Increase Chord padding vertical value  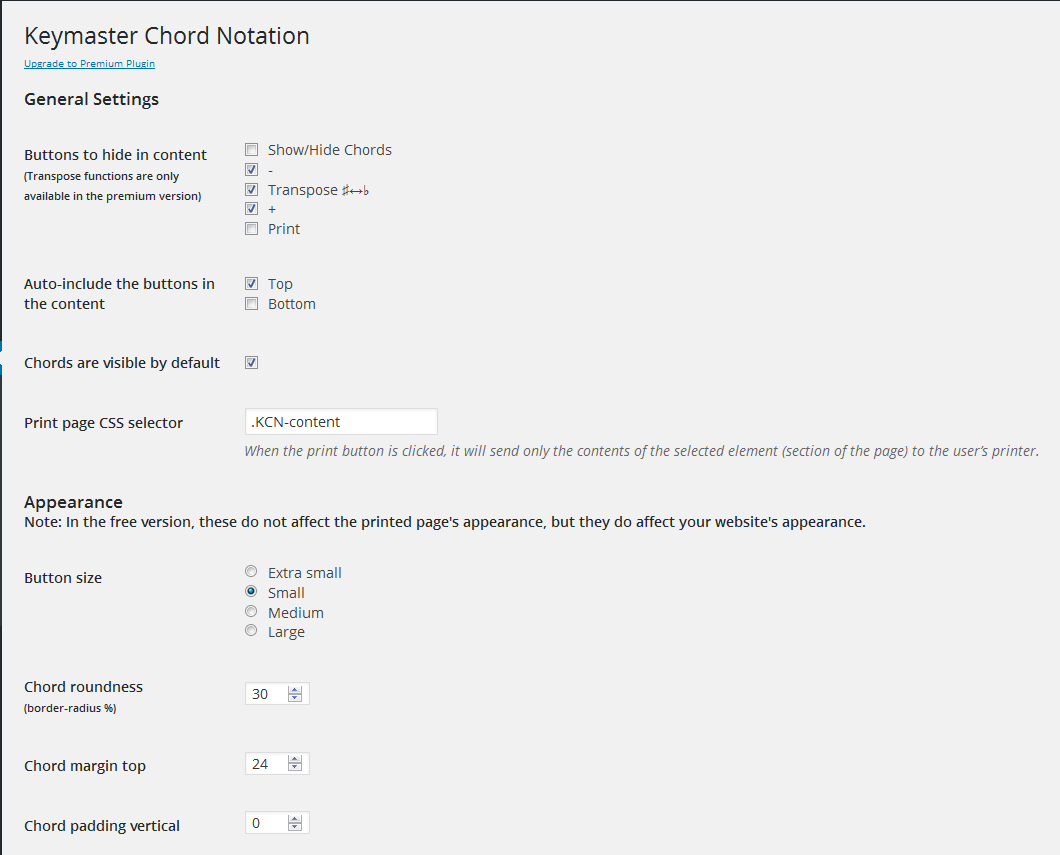(x=295, y=819)
